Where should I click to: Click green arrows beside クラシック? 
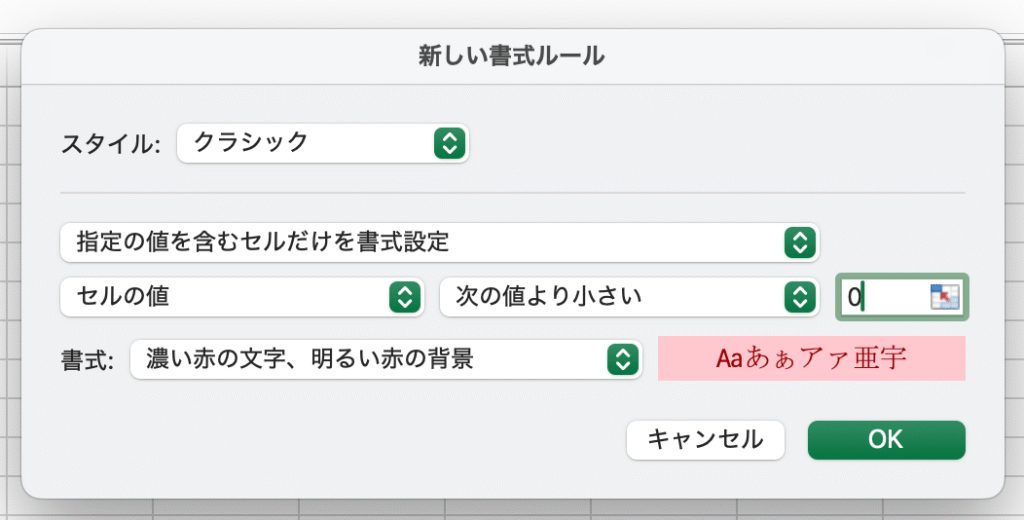[x=450, y=143]
